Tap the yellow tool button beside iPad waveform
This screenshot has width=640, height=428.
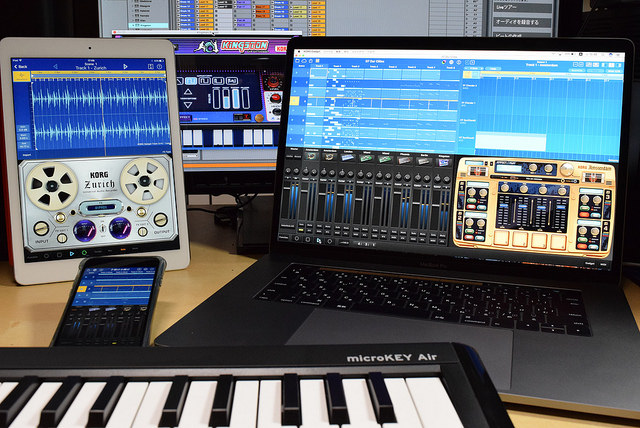pyautogui.click(x=22, y=76)
